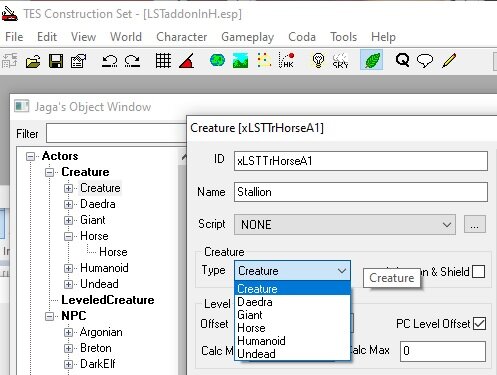Click the first toolbar icon left of Open
The height and width of the screenshot is (375, 497).
coord(10,61)
